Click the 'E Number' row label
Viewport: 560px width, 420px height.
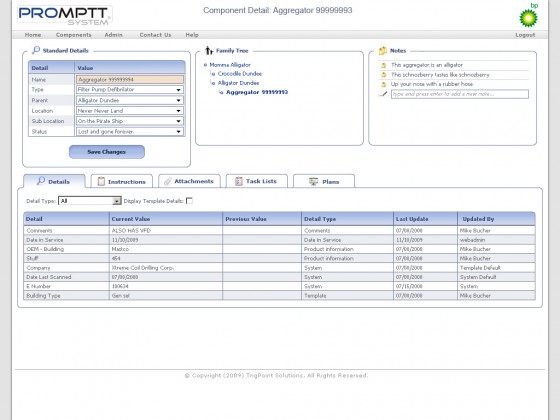[x=39, y=286]
